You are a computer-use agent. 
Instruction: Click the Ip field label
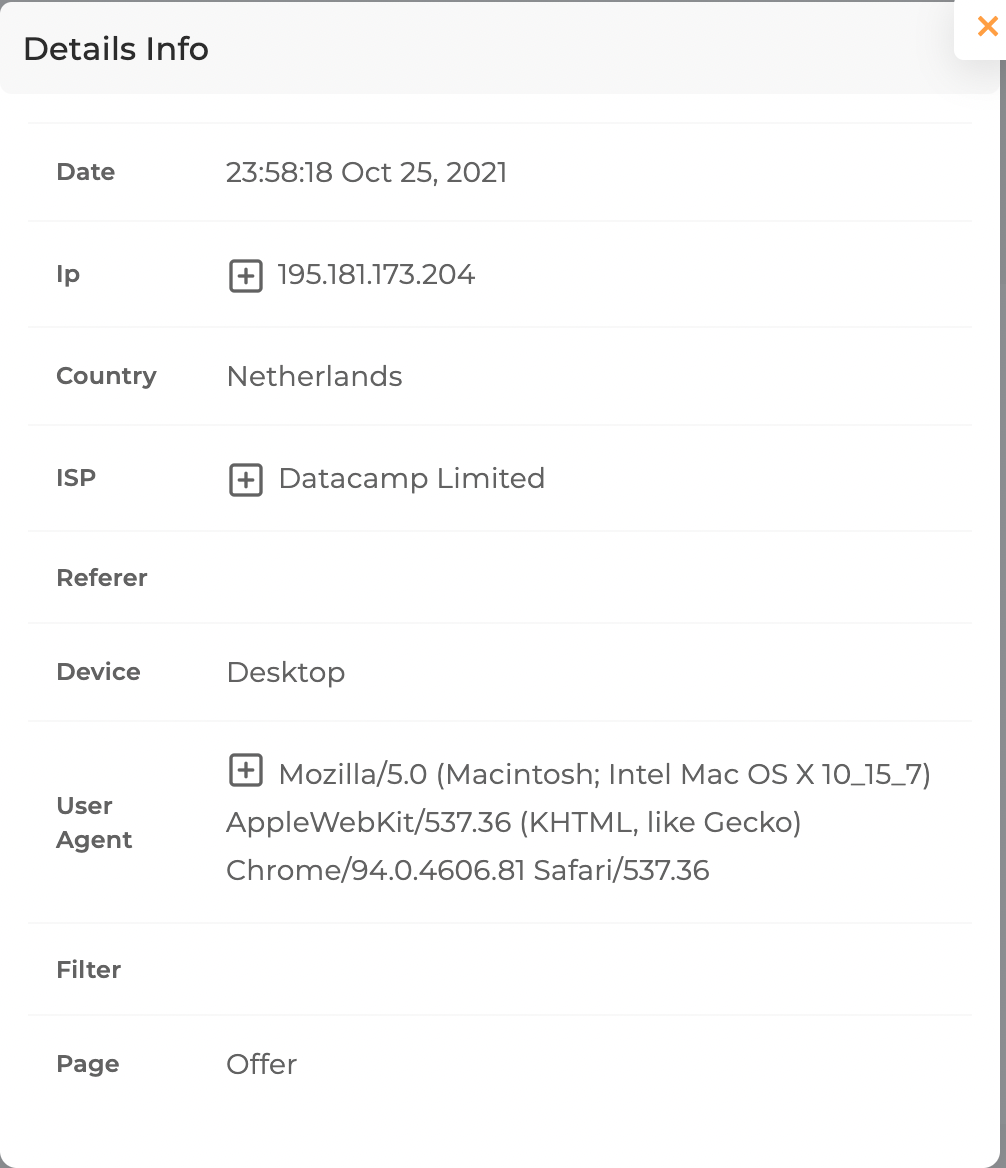(68, 275)
